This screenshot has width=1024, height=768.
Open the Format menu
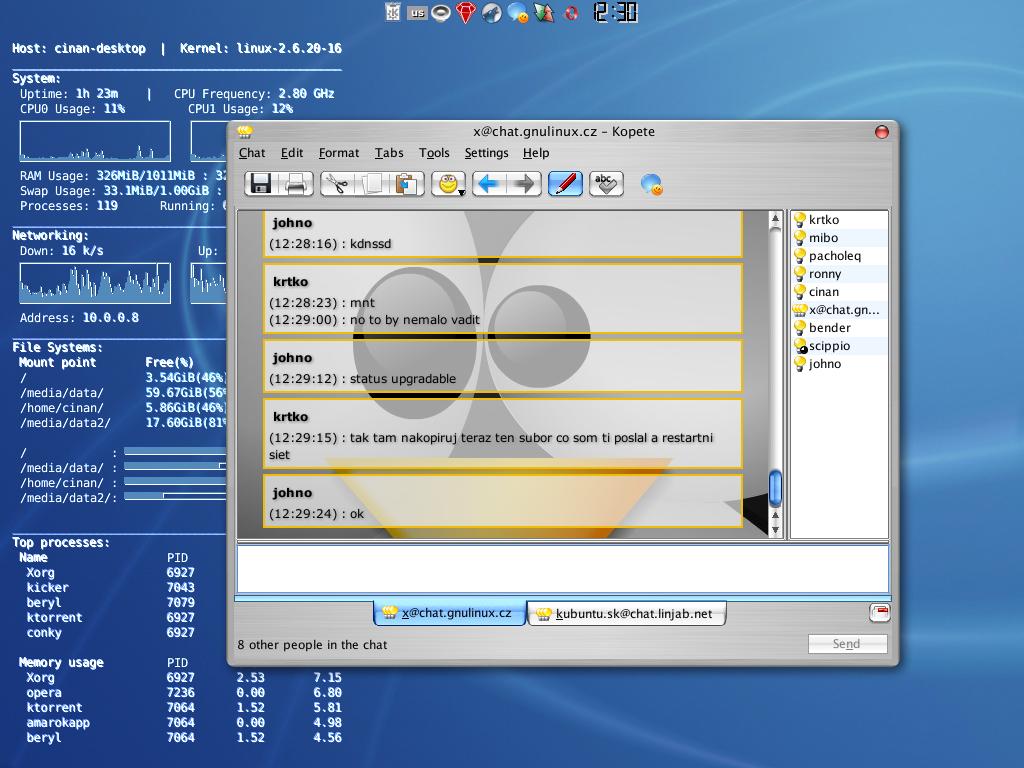pyautogui.click(x=338, y=153)
